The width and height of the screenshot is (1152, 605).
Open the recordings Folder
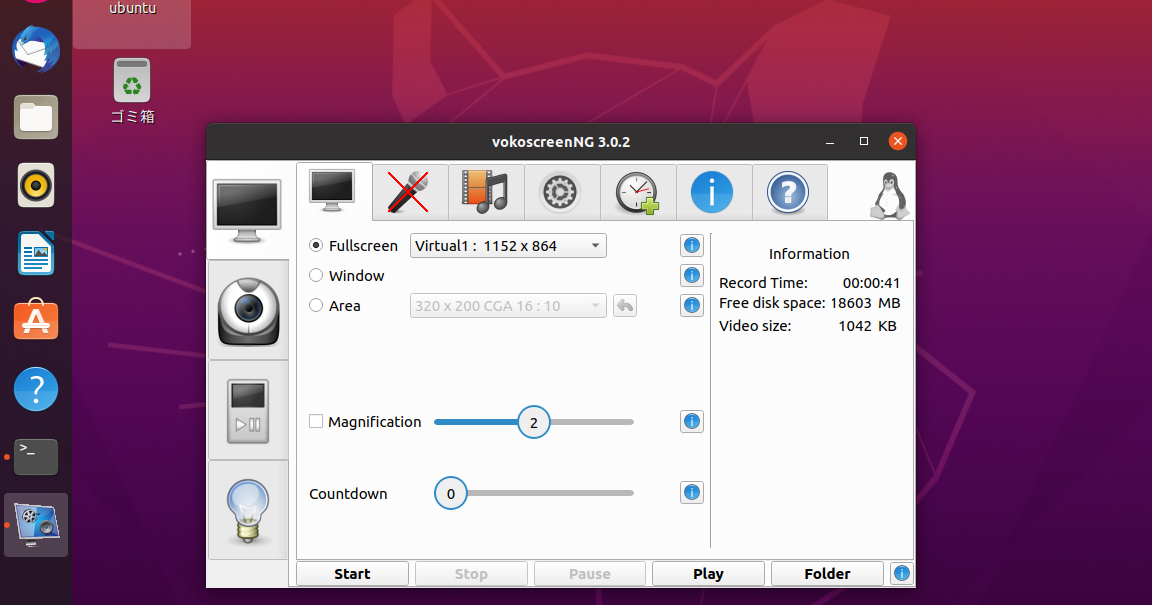(x=827, y=573)
